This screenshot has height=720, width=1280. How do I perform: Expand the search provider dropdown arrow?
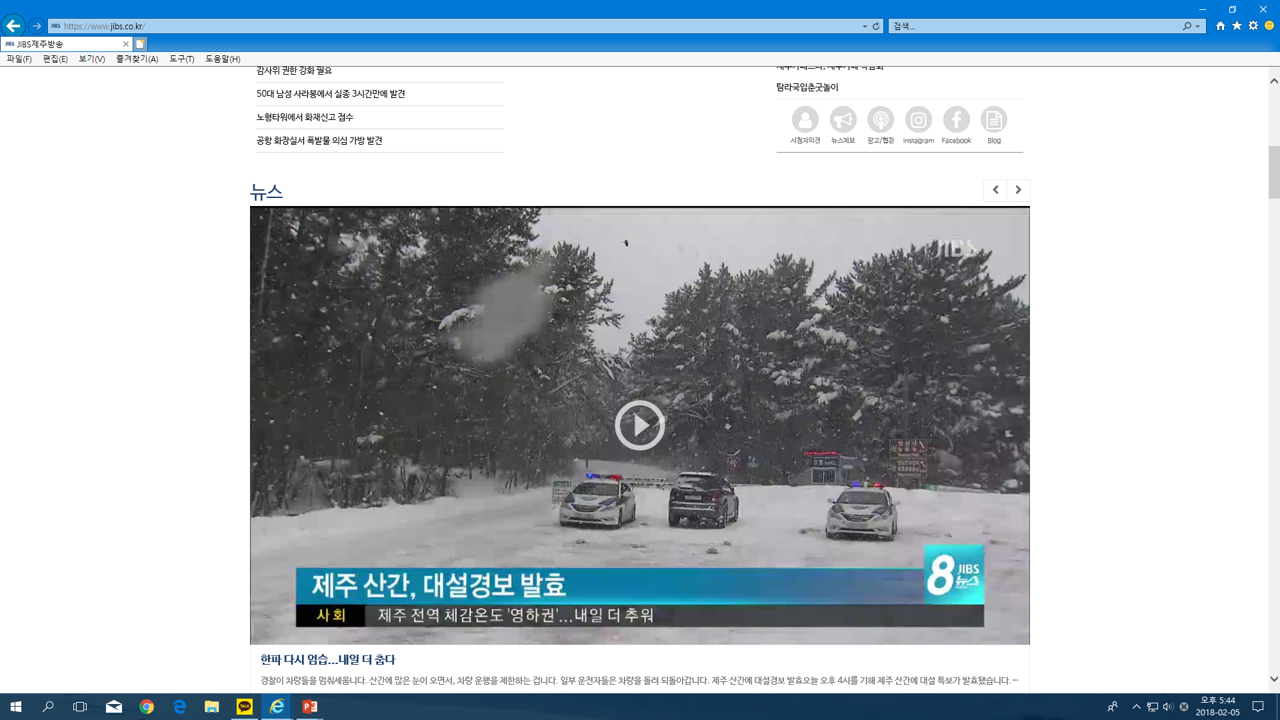pos(1198,27)
